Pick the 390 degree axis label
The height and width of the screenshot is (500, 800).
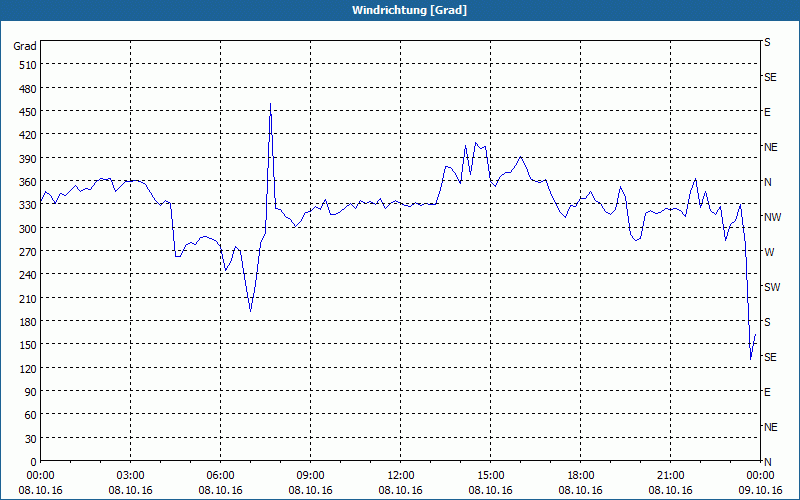[x=28, y=159]
